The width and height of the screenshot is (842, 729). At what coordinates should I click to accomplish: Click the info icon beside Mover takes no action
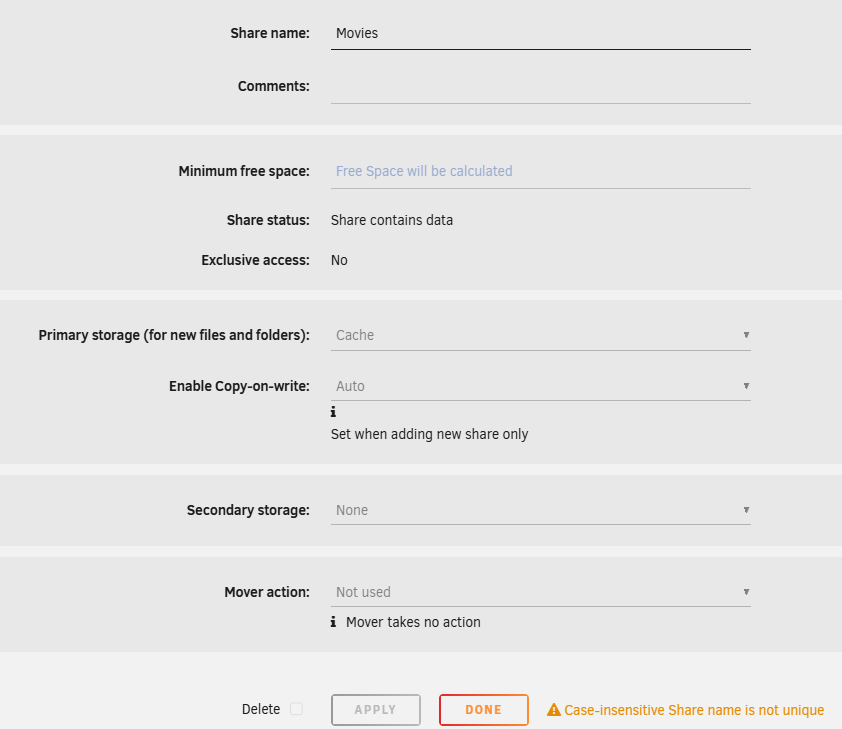tap(333, 622)
